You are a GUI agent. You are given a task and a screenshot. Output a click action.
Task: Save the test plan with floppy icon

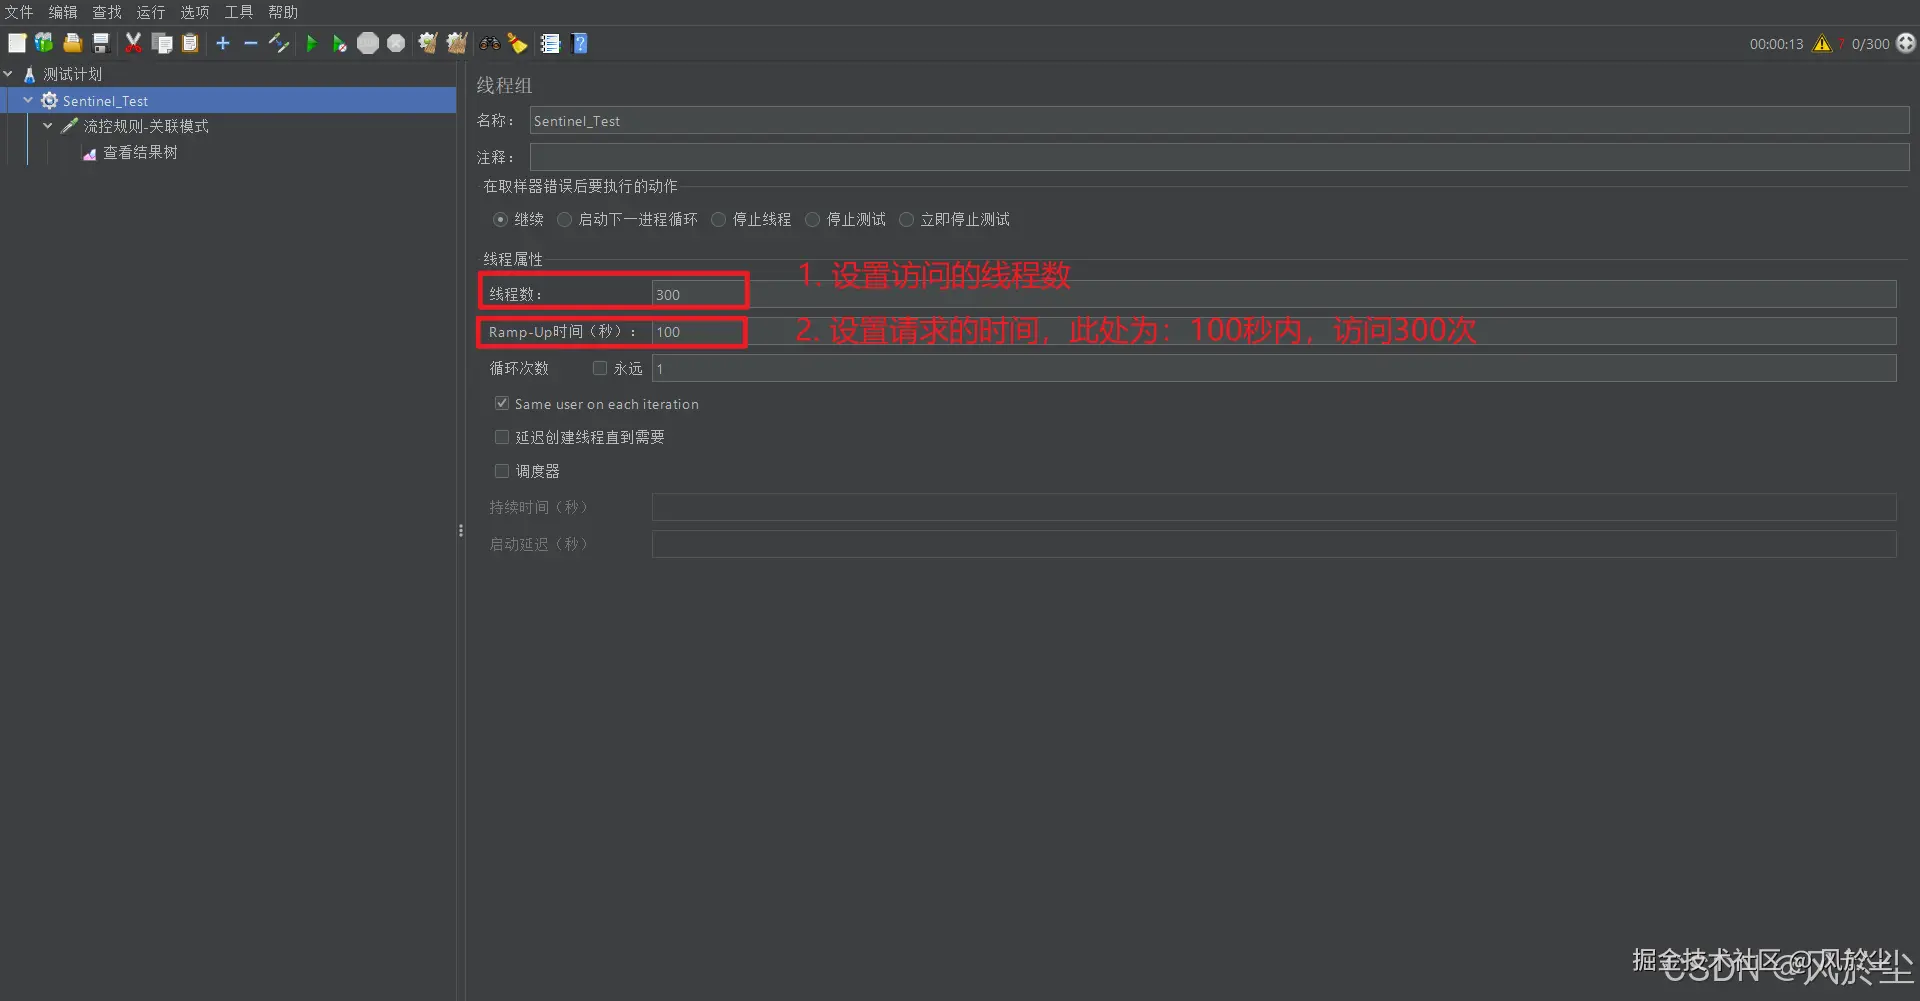coord(100,43)
